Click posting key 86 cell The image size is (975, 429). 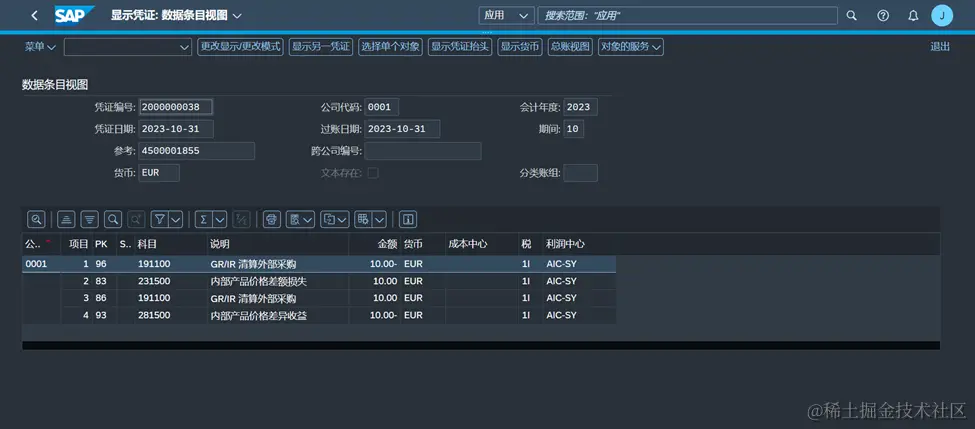tap(104, 298)
